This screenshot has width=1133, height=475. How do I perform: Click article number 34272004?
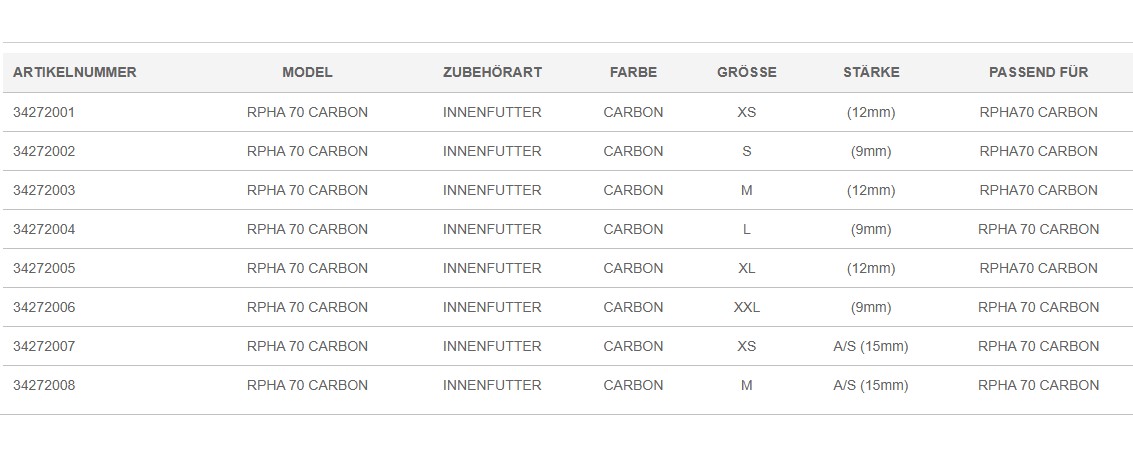[44, 229]
